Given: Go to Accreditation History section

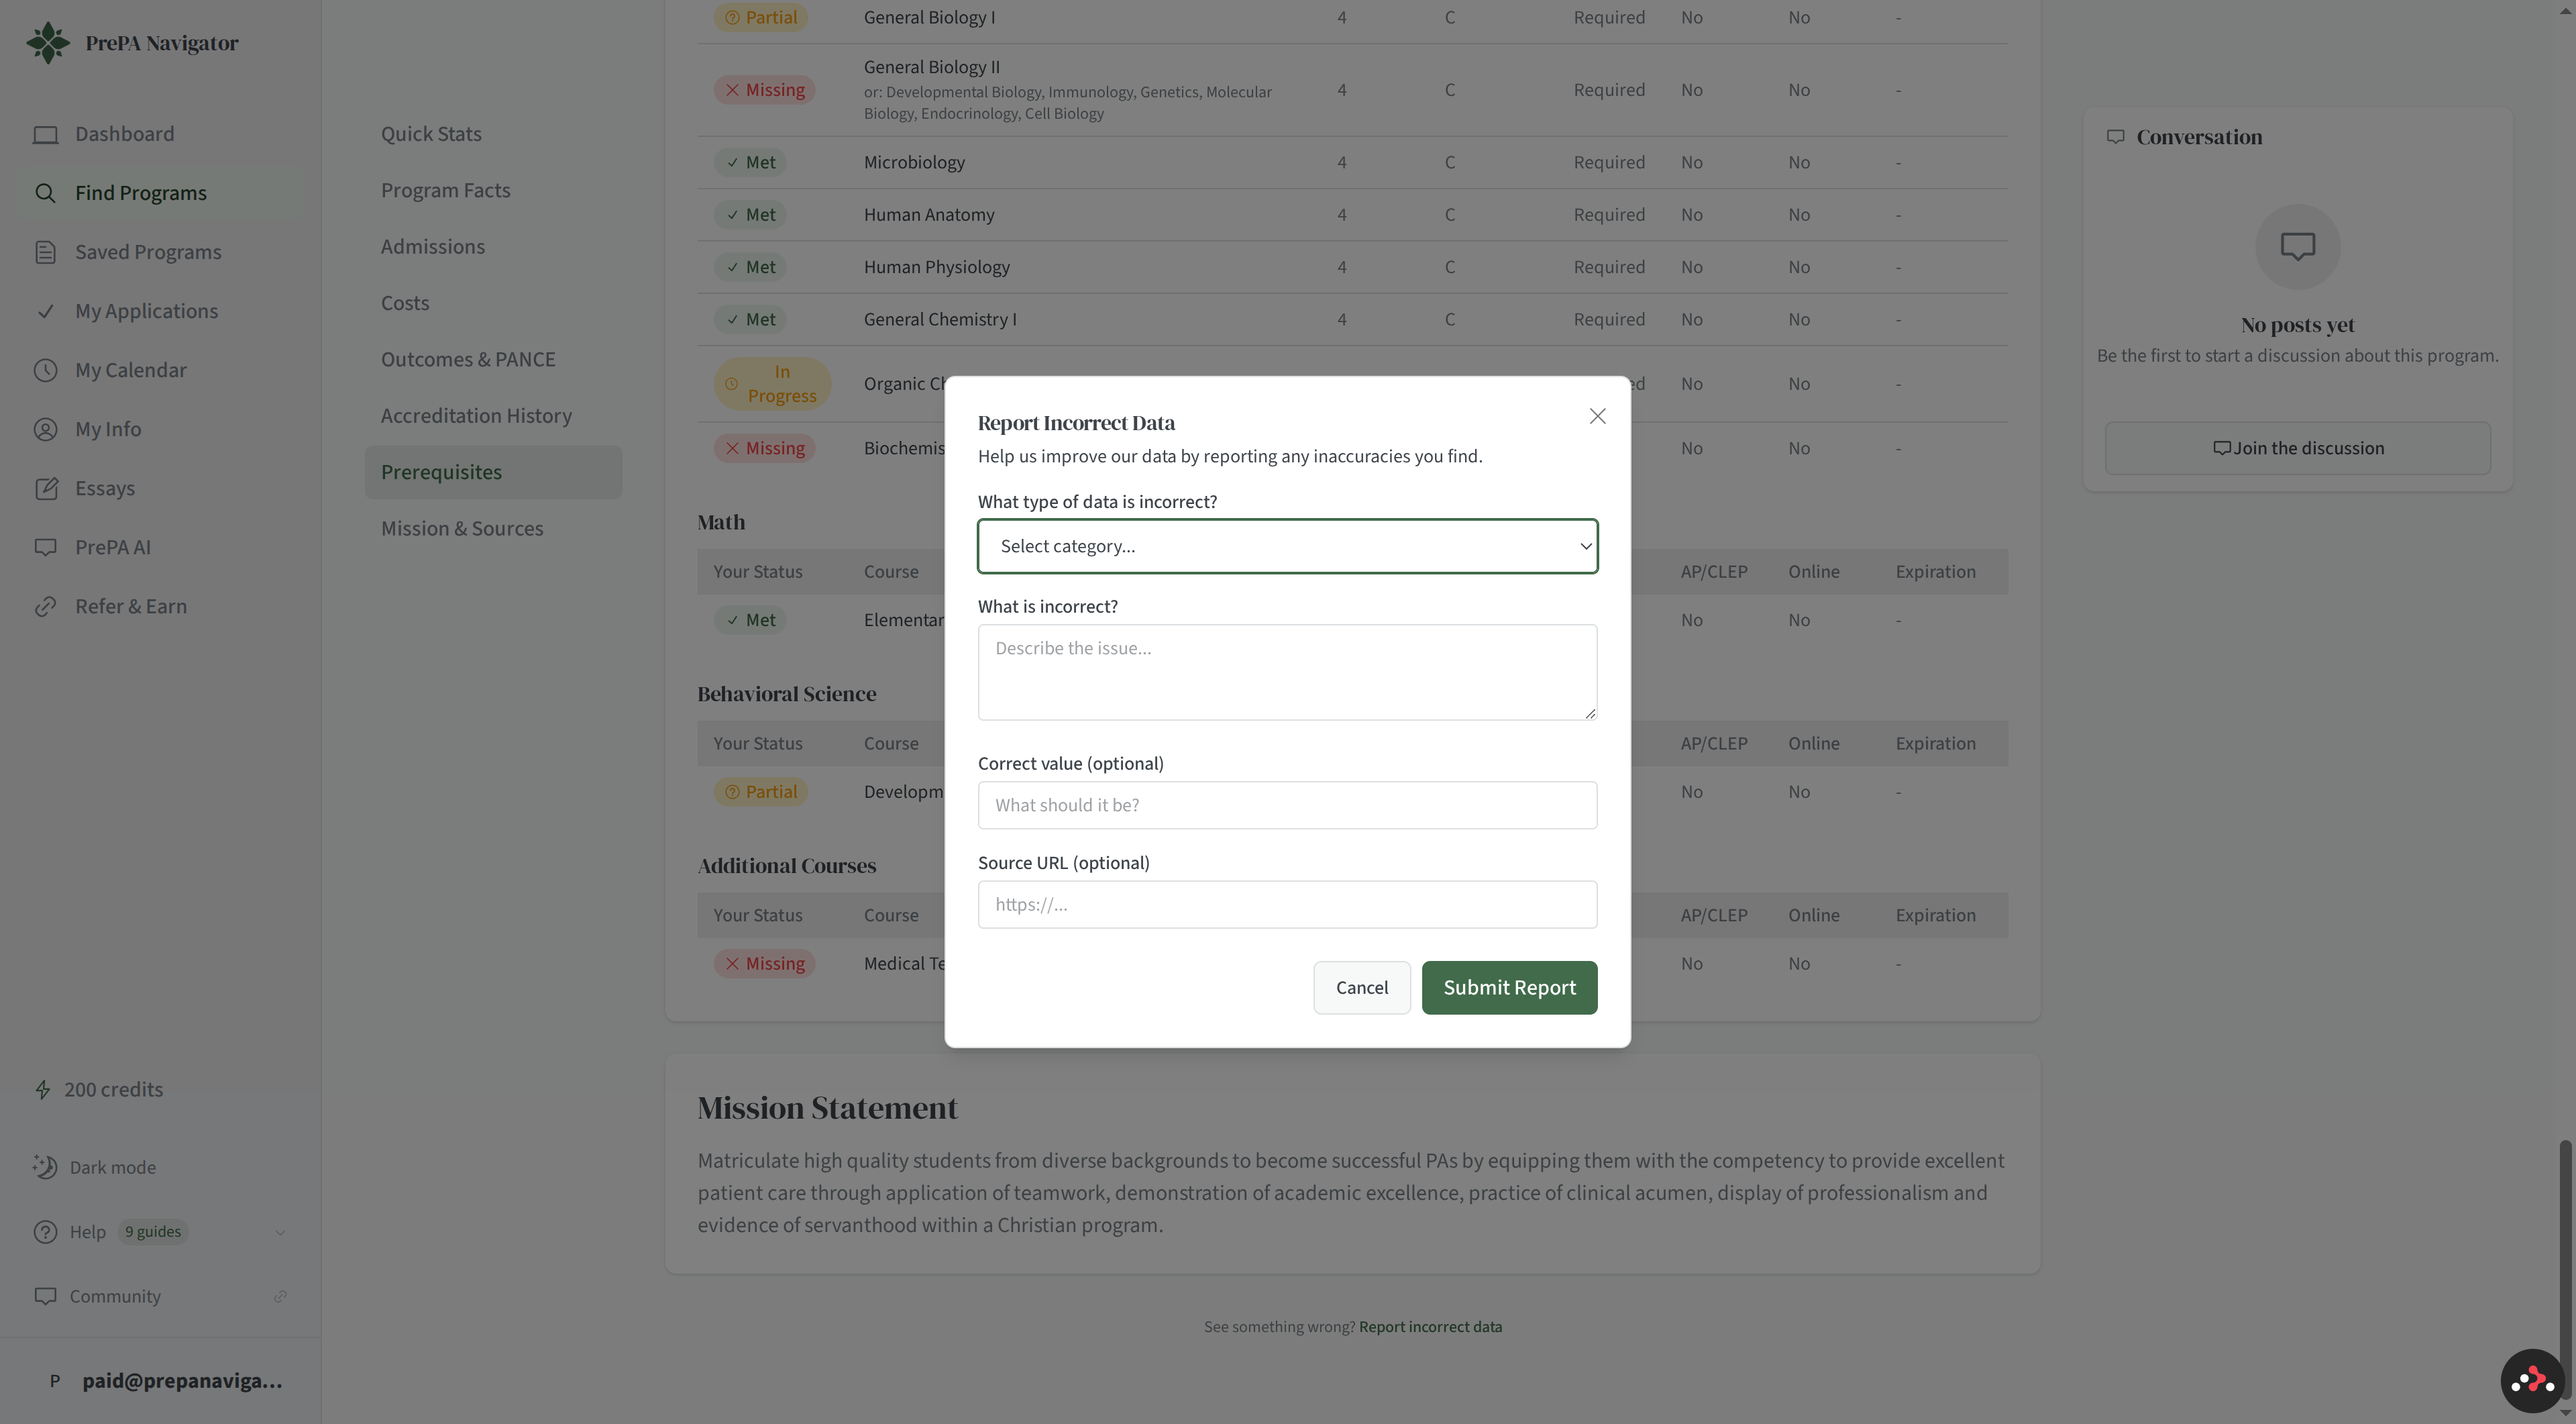Looking at the screenshot, I should point(476,415).
